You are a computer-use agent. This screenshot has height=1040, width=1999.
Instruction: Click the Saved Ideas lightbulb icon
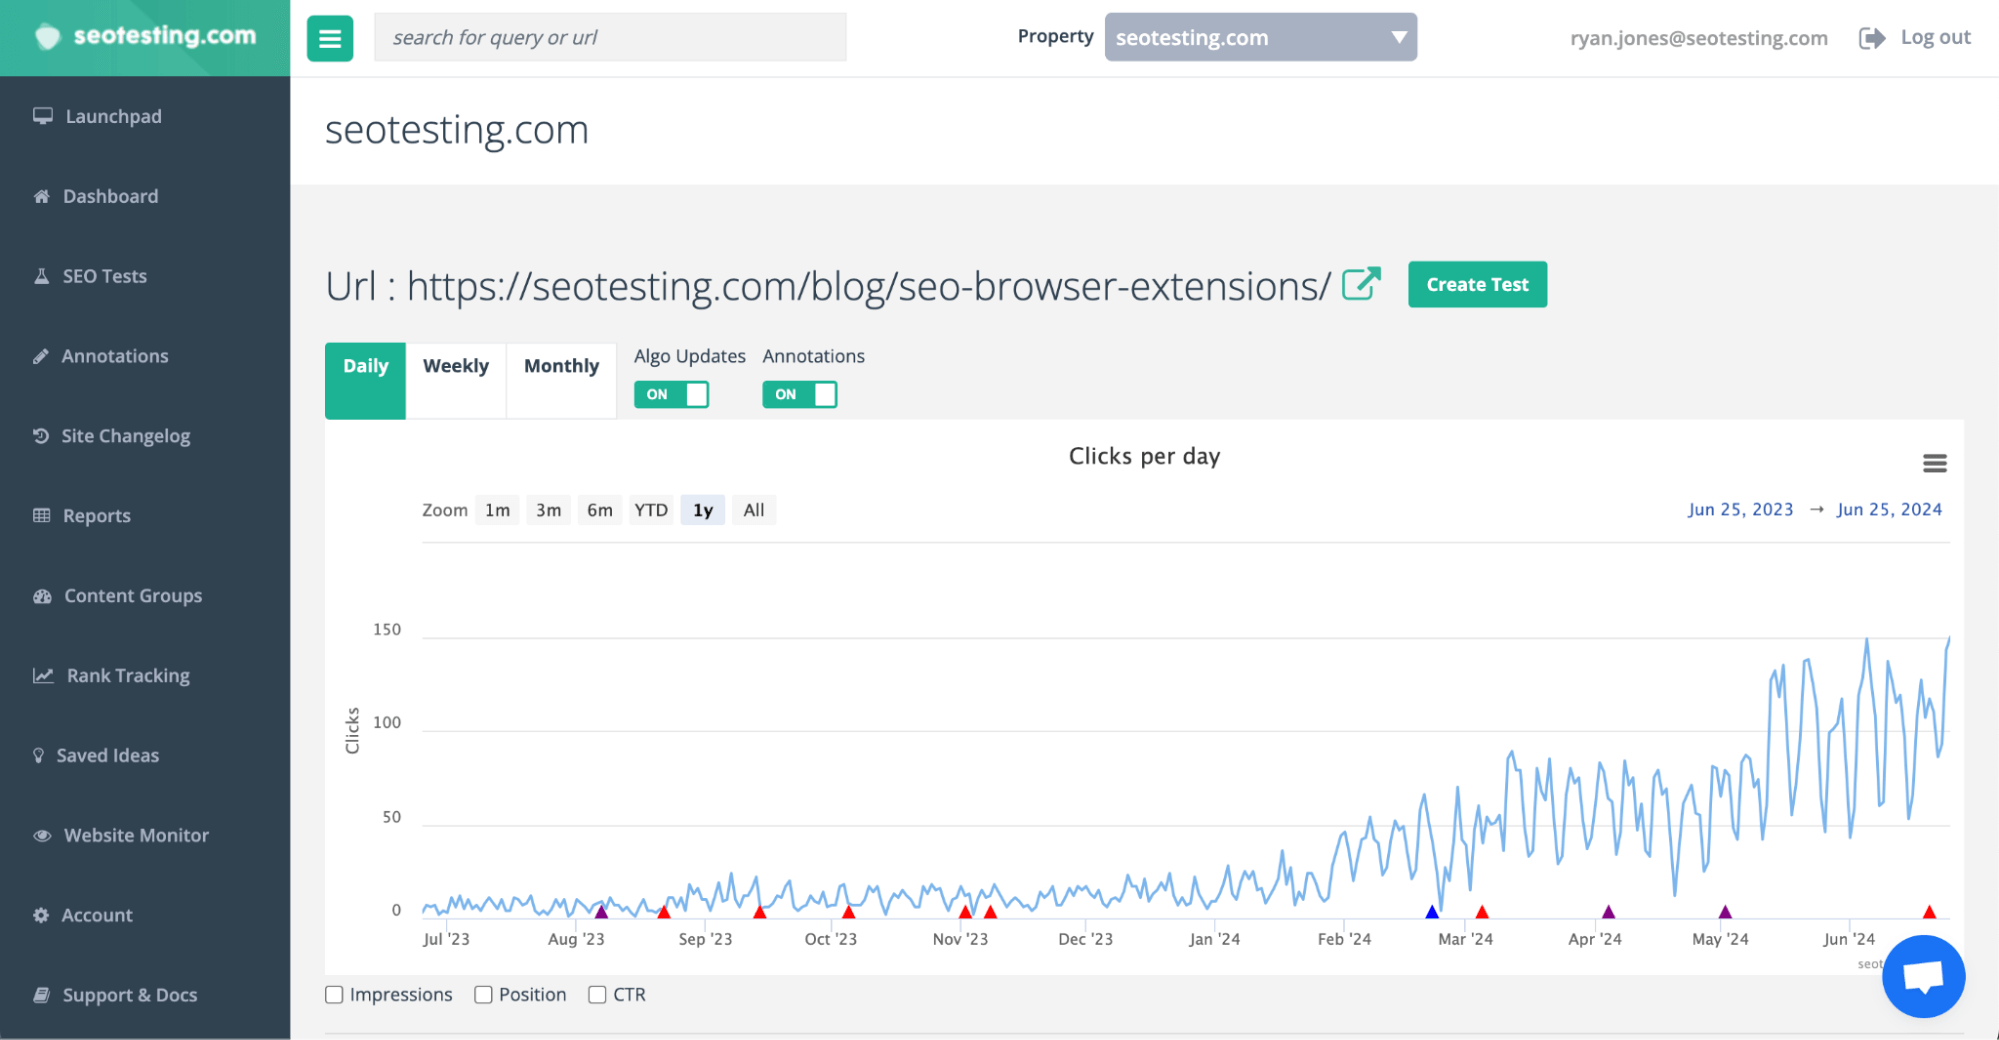click(39, 756)
